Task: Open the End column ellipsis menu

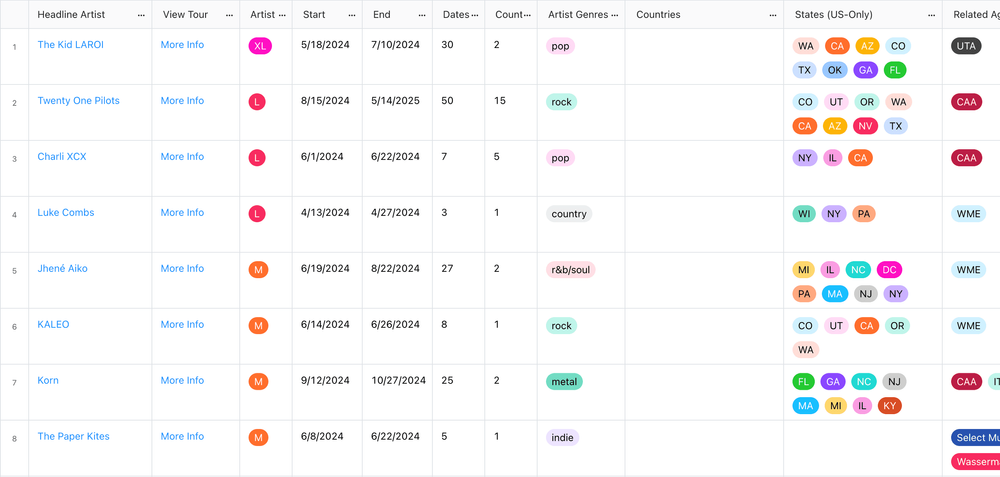Action: [x=422, y=15]
